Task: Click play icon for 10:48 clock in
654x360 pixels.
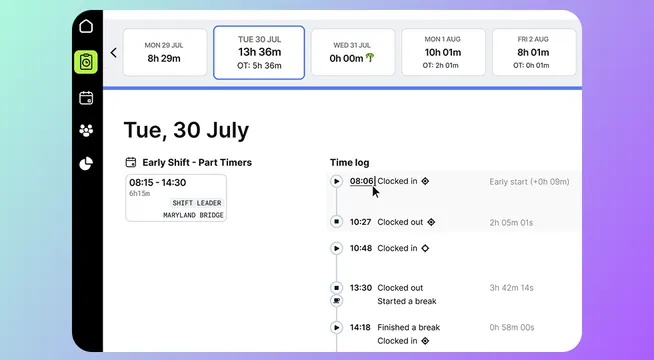Action: tap(336, 249)
